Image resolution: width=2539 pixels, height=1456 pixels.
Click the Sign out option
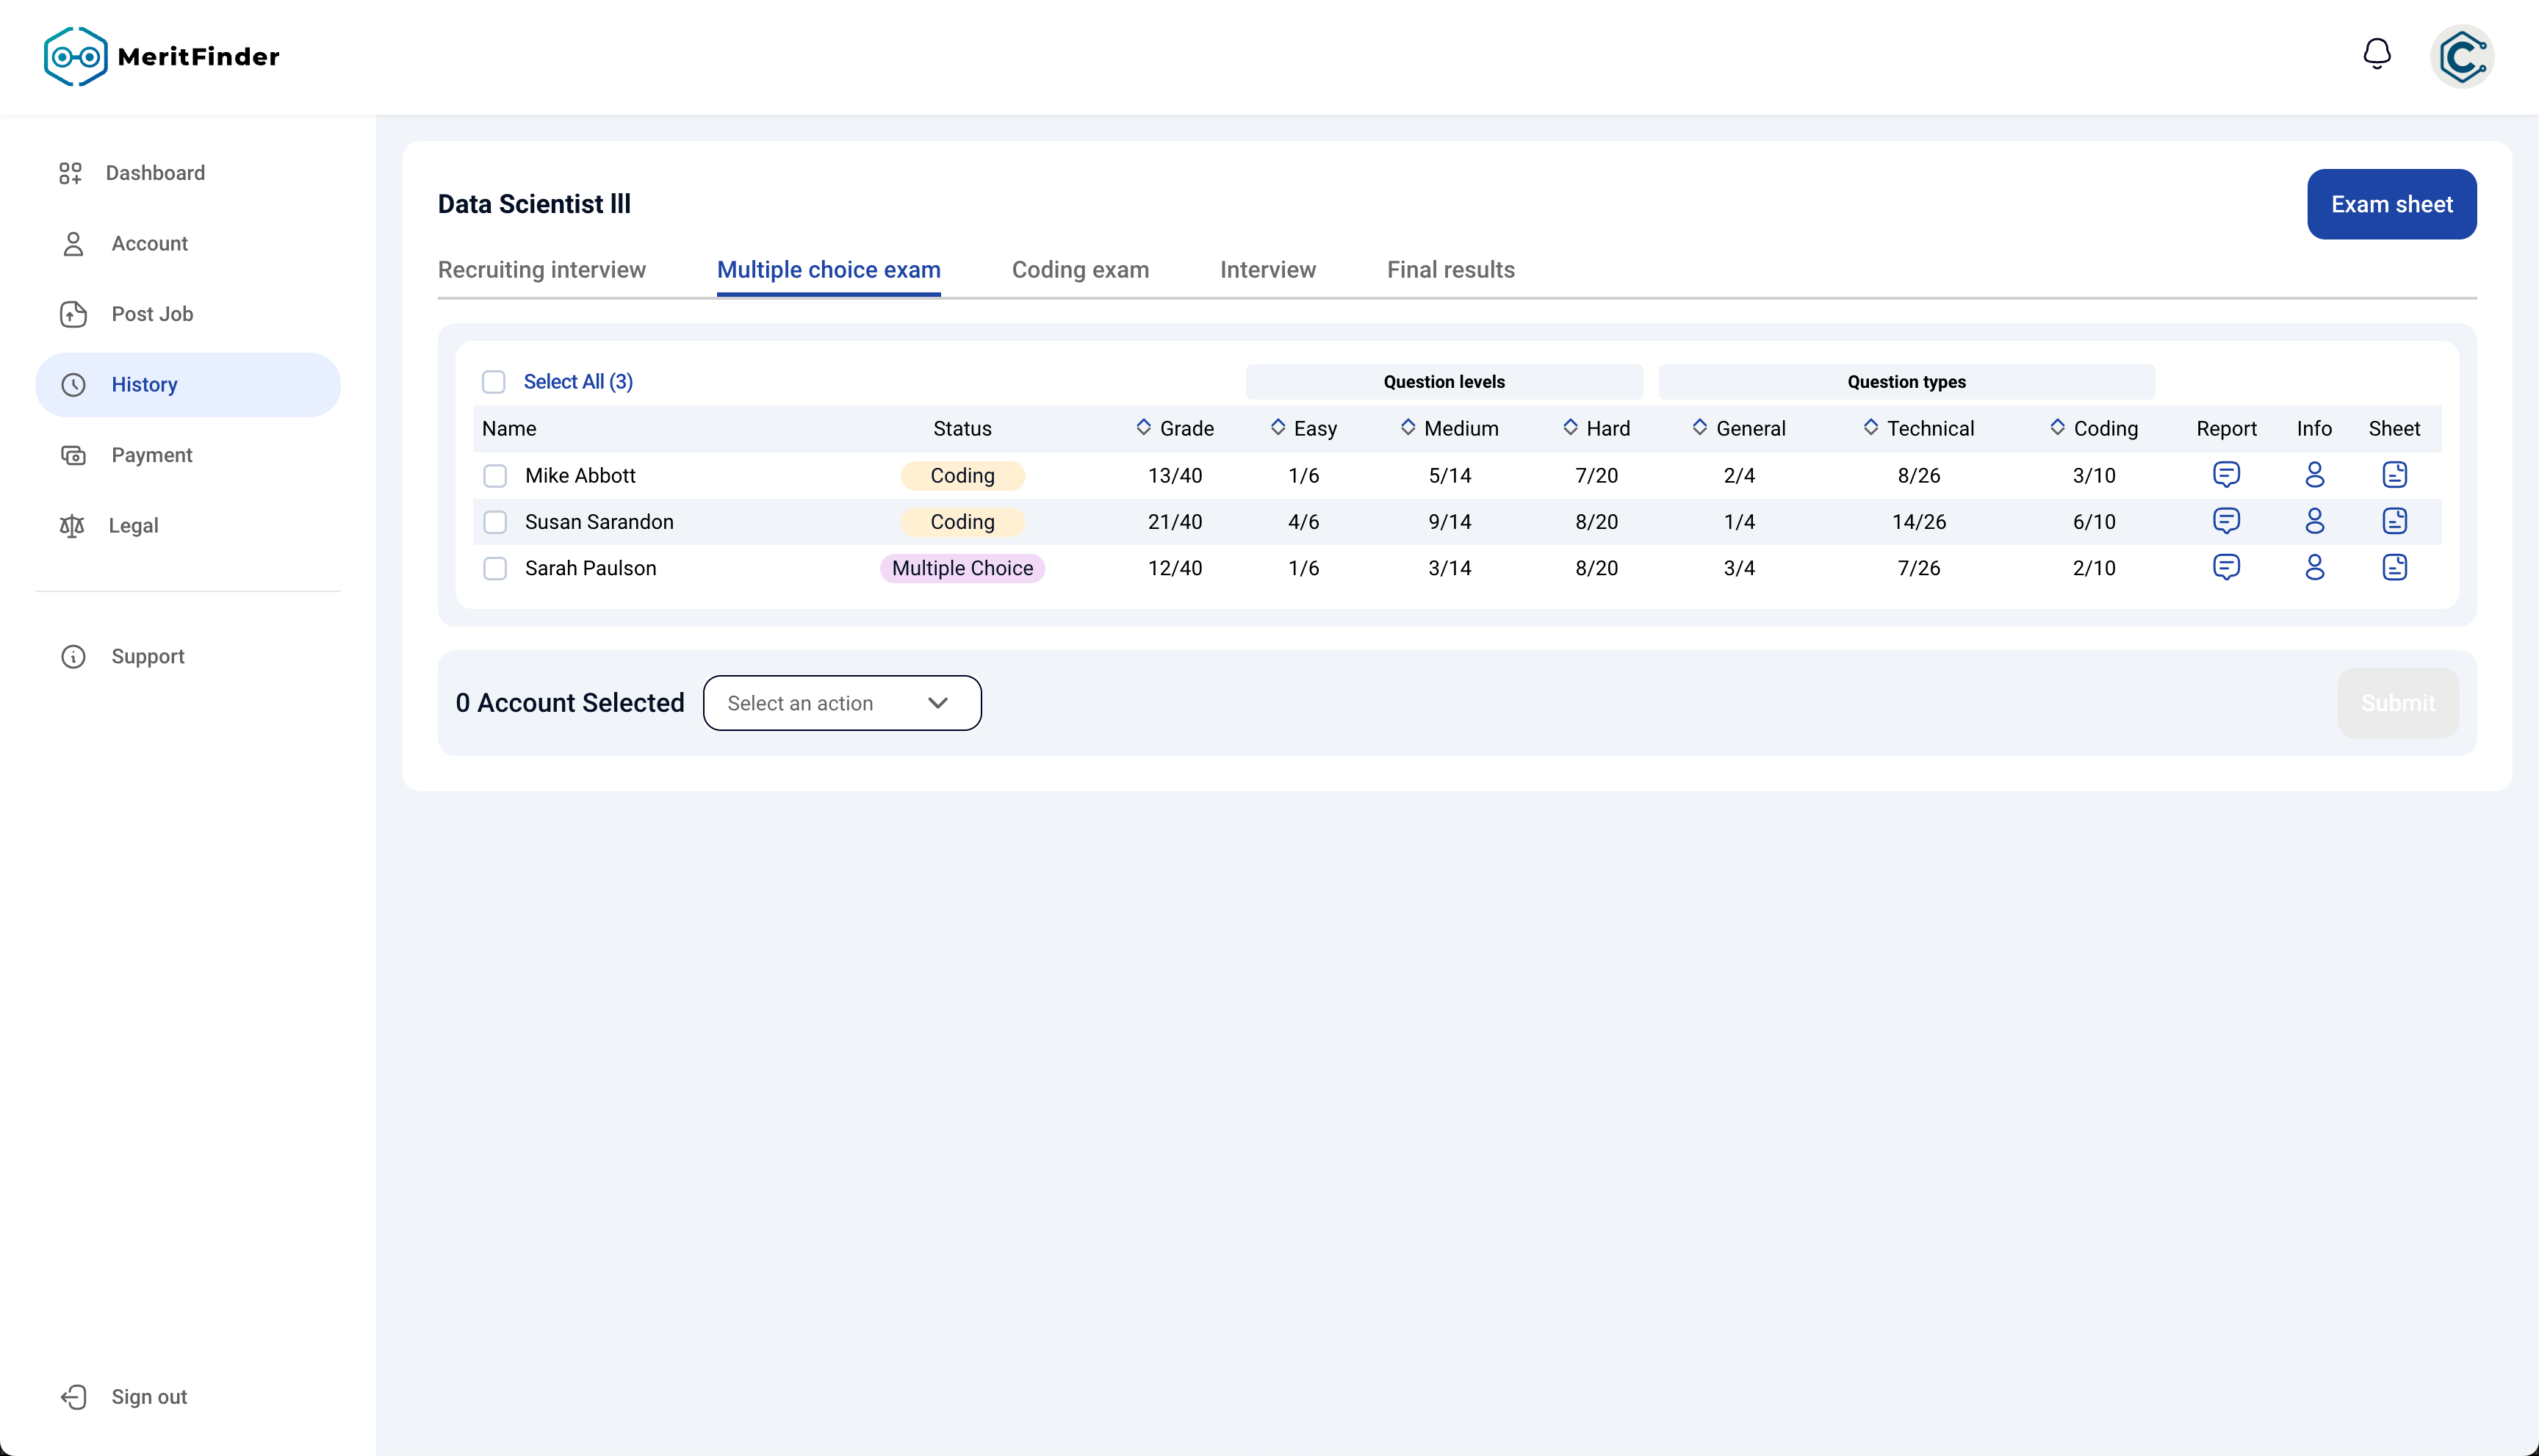tap(148, 1397)
